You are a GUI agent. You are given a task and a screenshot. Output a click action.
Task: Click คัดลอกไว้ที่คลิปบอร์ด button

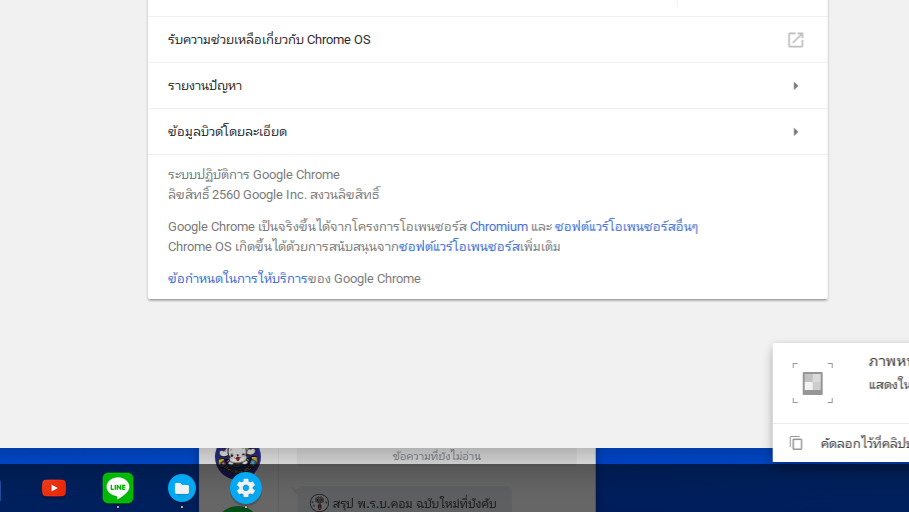(x=841, y=443)
